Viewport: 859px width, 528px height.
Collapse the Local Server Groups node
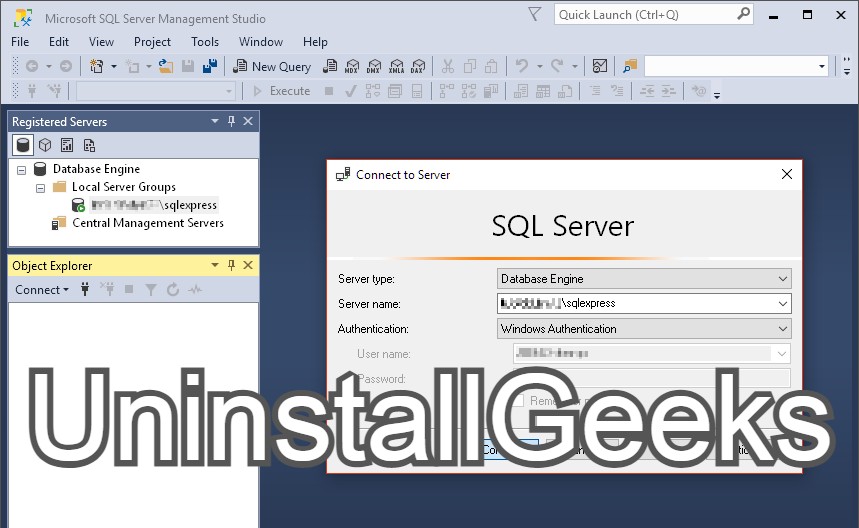(41, 188)
